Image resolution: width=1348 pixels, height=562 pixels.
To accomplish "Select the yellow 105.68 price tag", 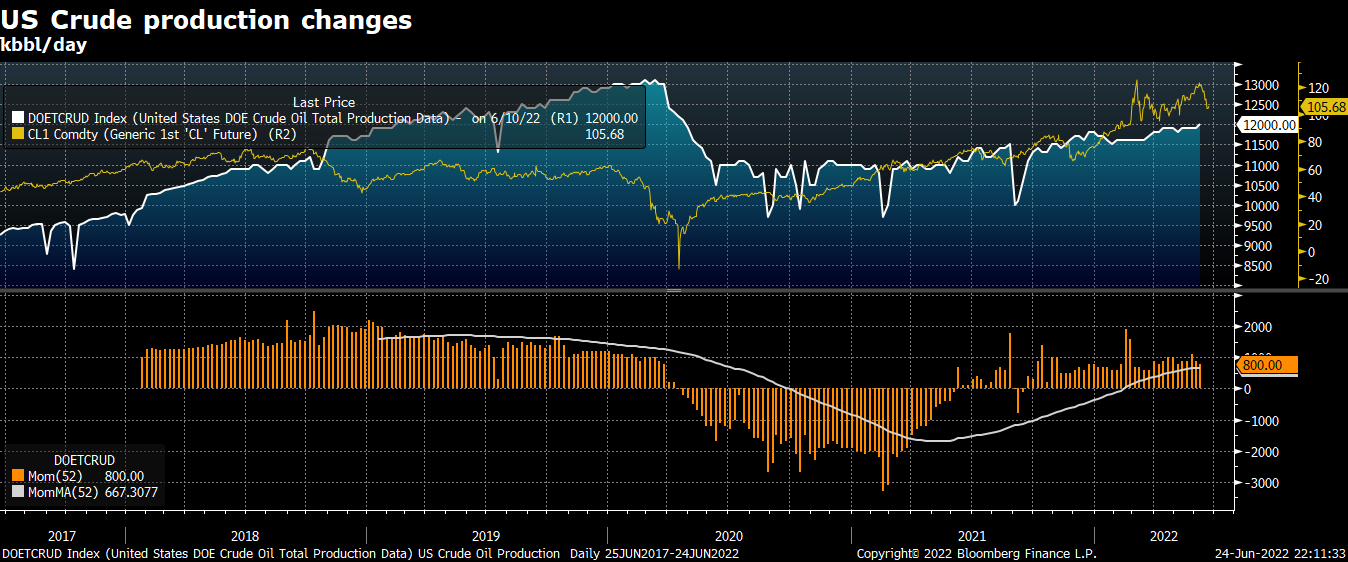I will coord(1323,107).
